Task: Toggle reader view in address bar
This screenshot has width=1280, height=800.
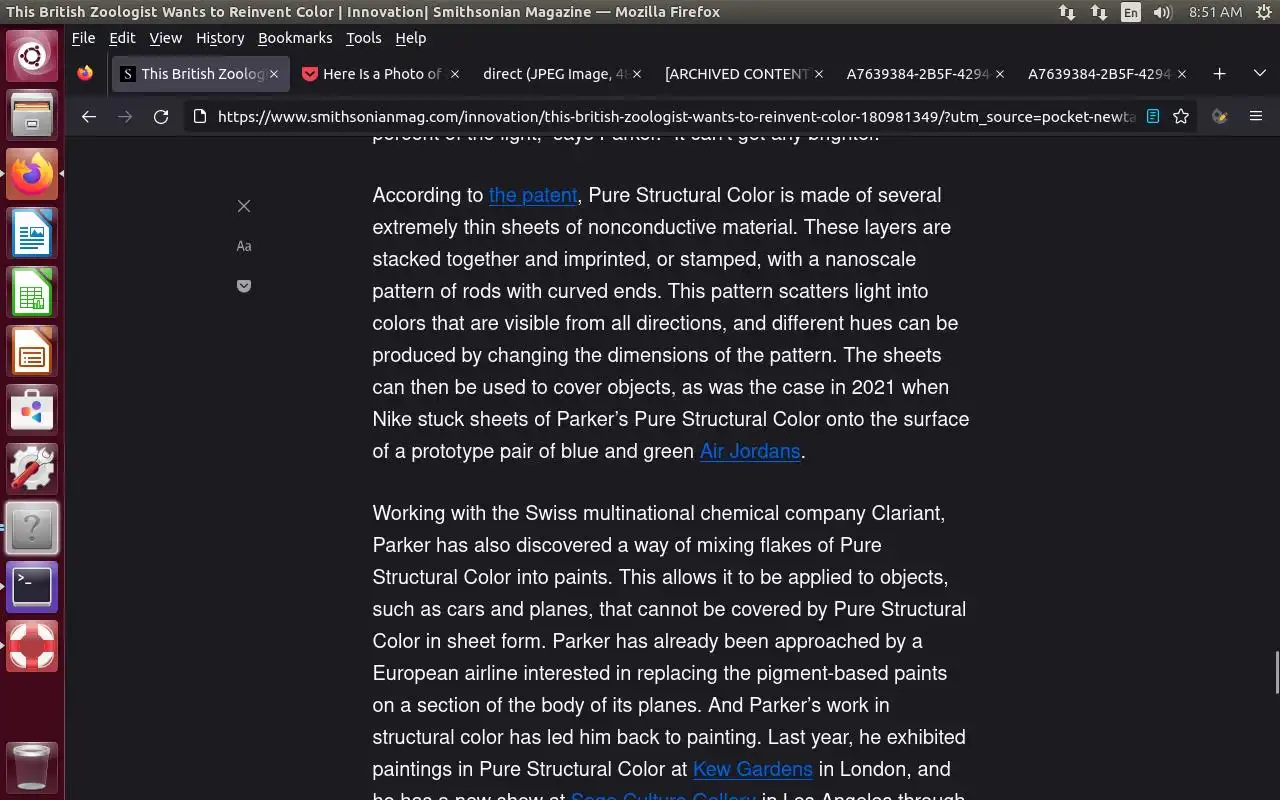Action: tap(1153, 116)
